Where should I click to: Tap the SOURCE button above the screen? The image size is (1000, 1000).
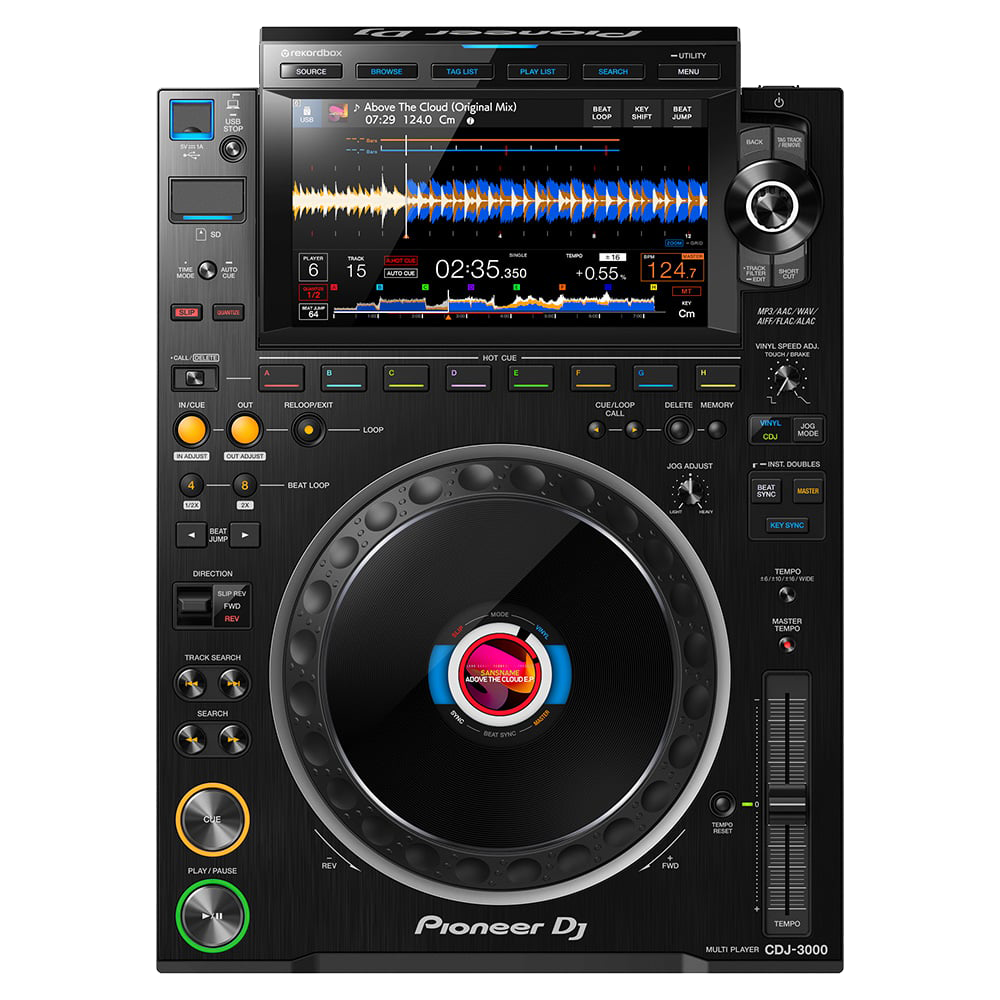tap(311, 71)
